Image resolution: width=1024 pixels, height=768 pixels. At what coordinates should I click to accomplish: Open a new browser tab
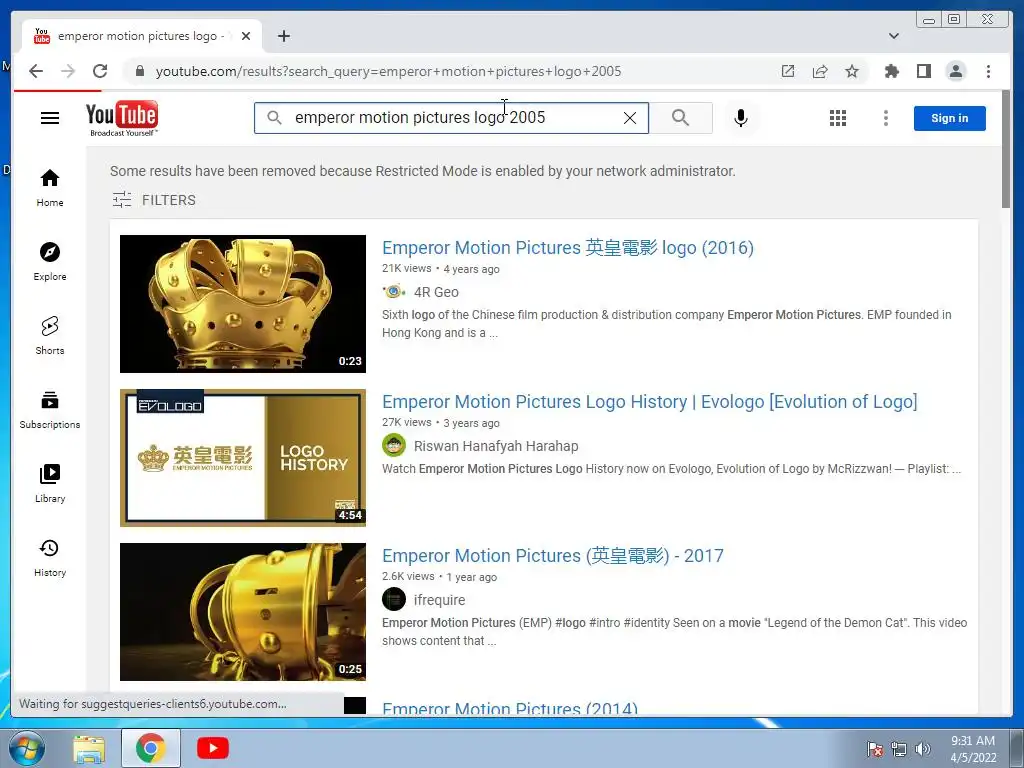click(x=283, y=36)
